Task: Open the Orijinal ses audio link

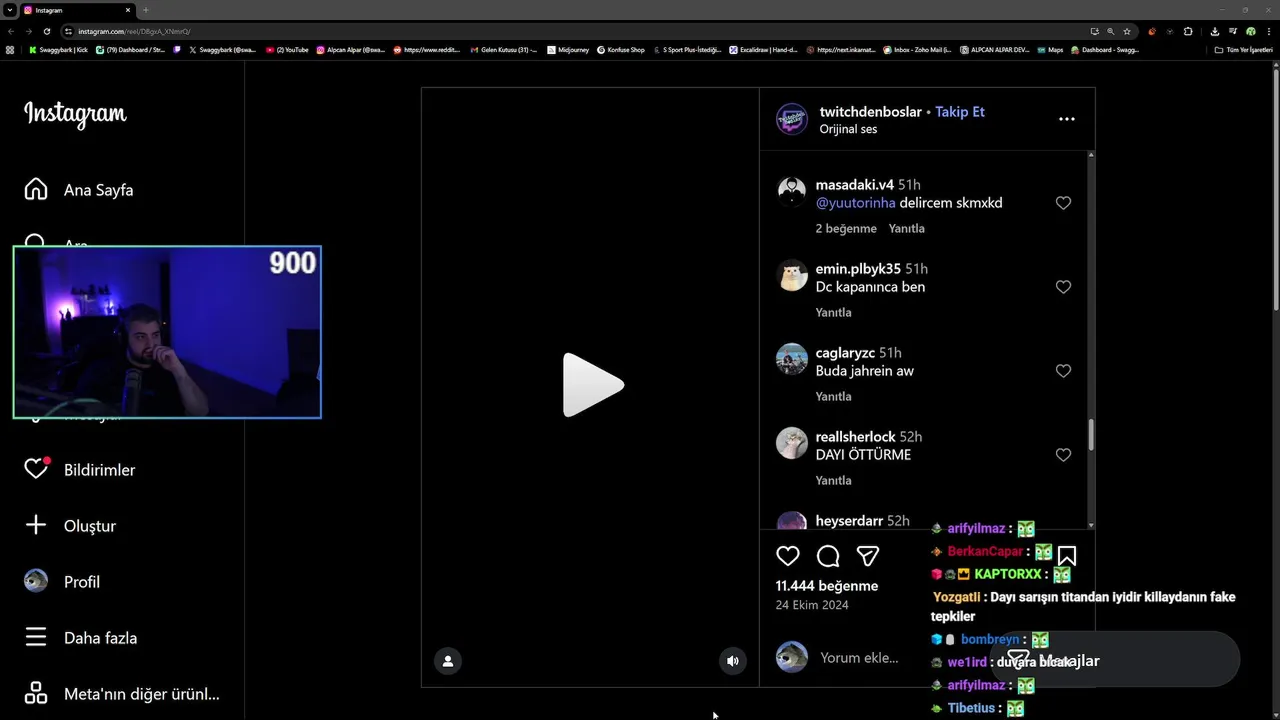Action: click(848, 129)
